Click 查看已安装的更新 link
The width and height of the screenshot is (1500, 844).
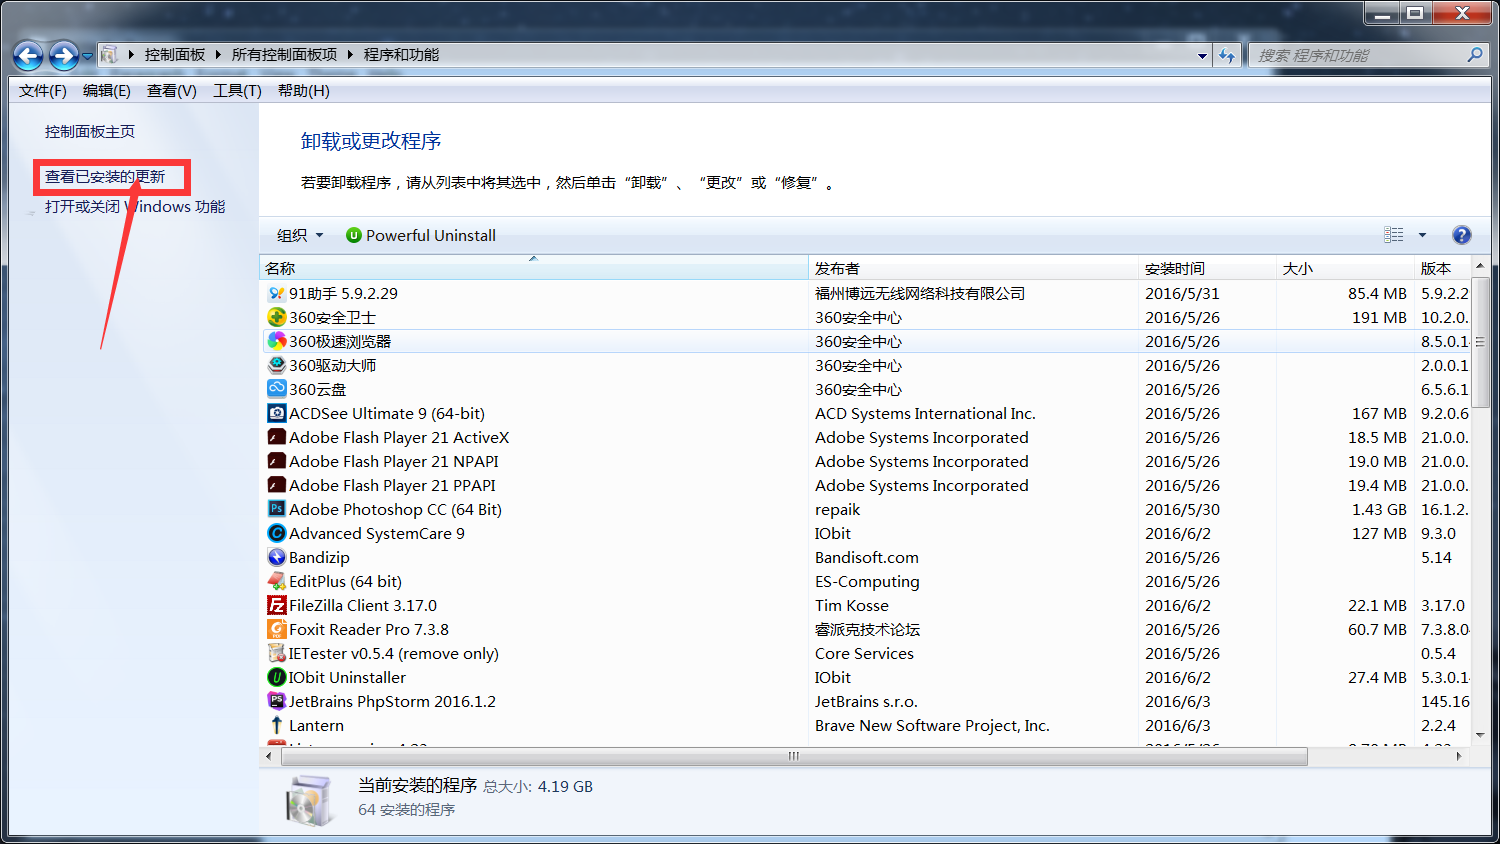pos(105,177)
